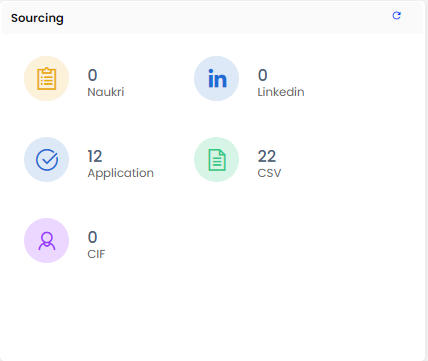Click the CIF count showing 0
The width and height of the screenshot is (428, 361).
click(x=93, y=237)
